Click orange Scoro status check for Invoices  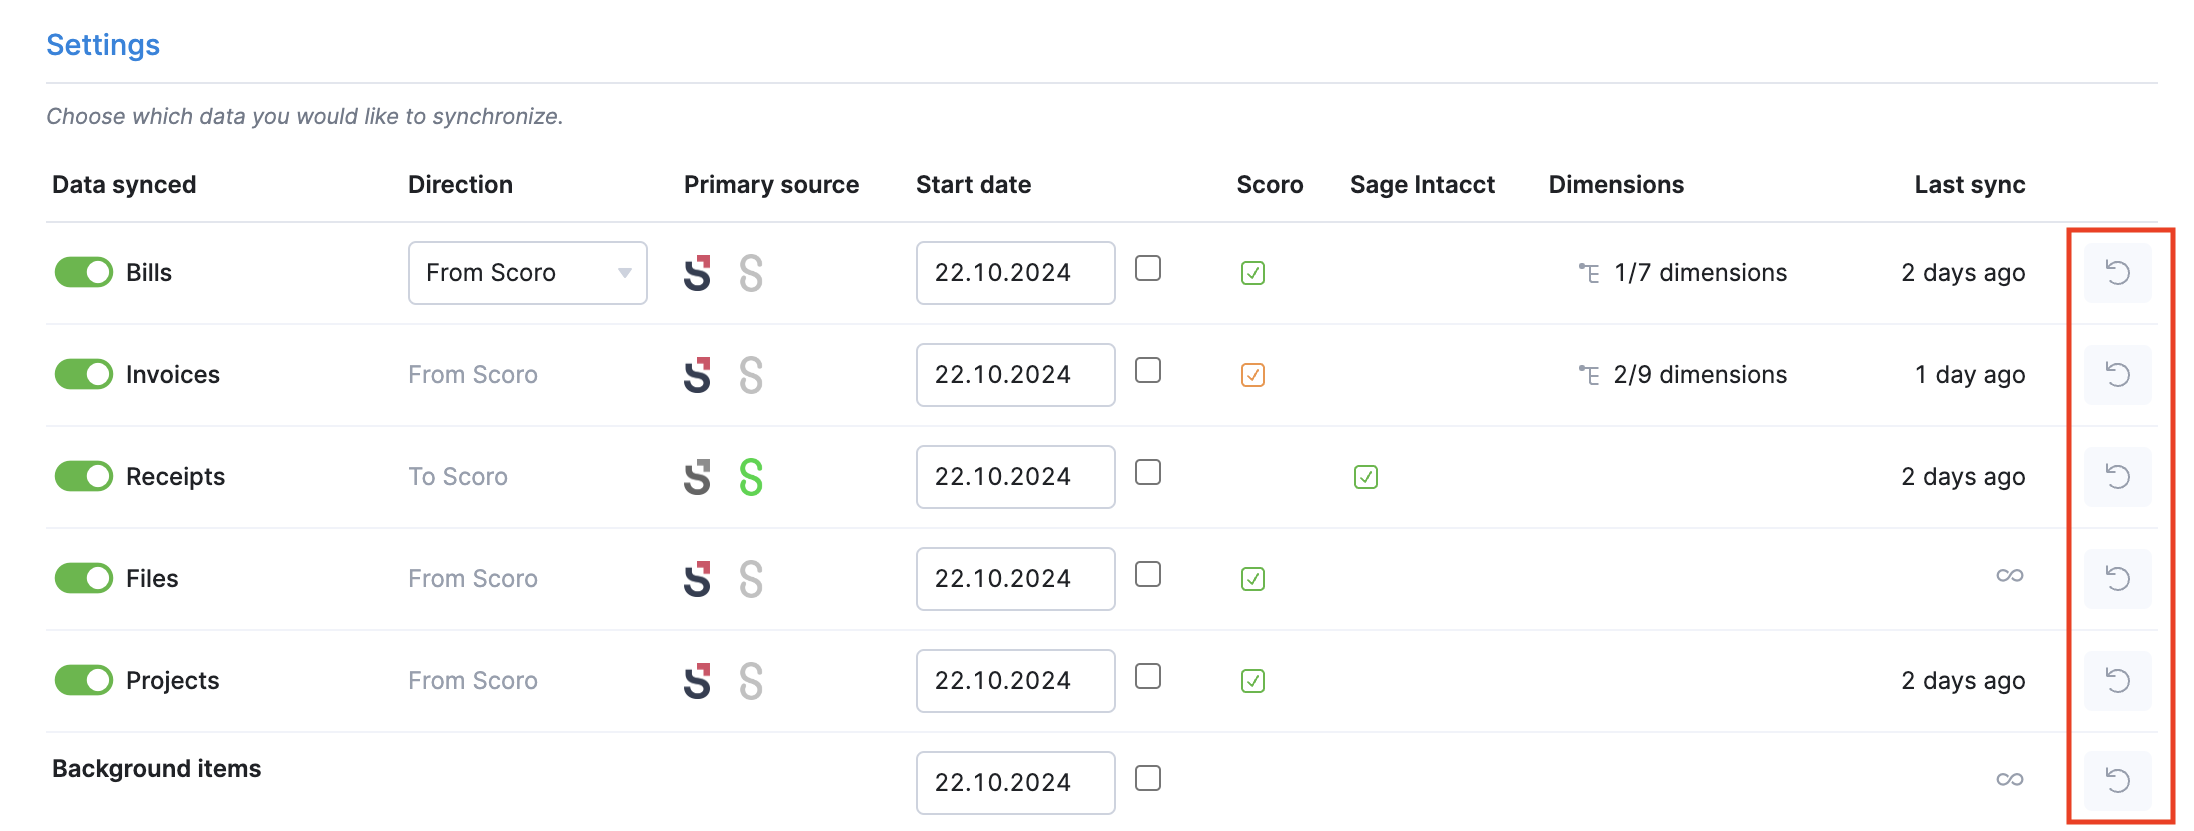1253,375
